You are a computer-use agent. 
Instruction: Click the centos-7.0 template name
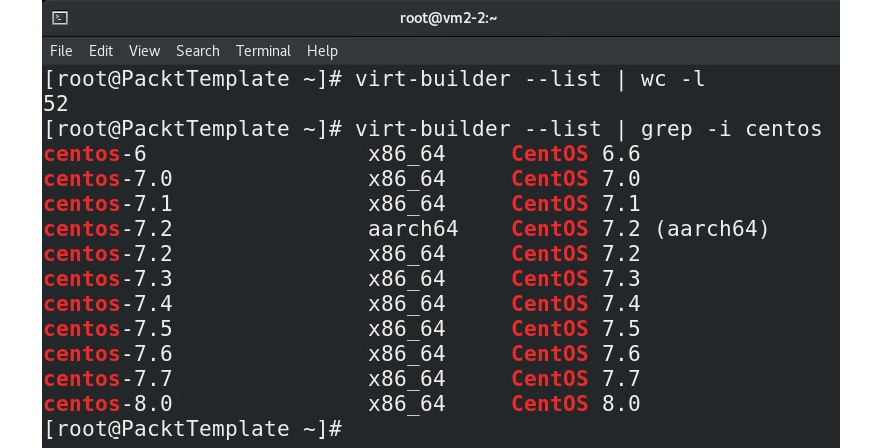point(108,179)
